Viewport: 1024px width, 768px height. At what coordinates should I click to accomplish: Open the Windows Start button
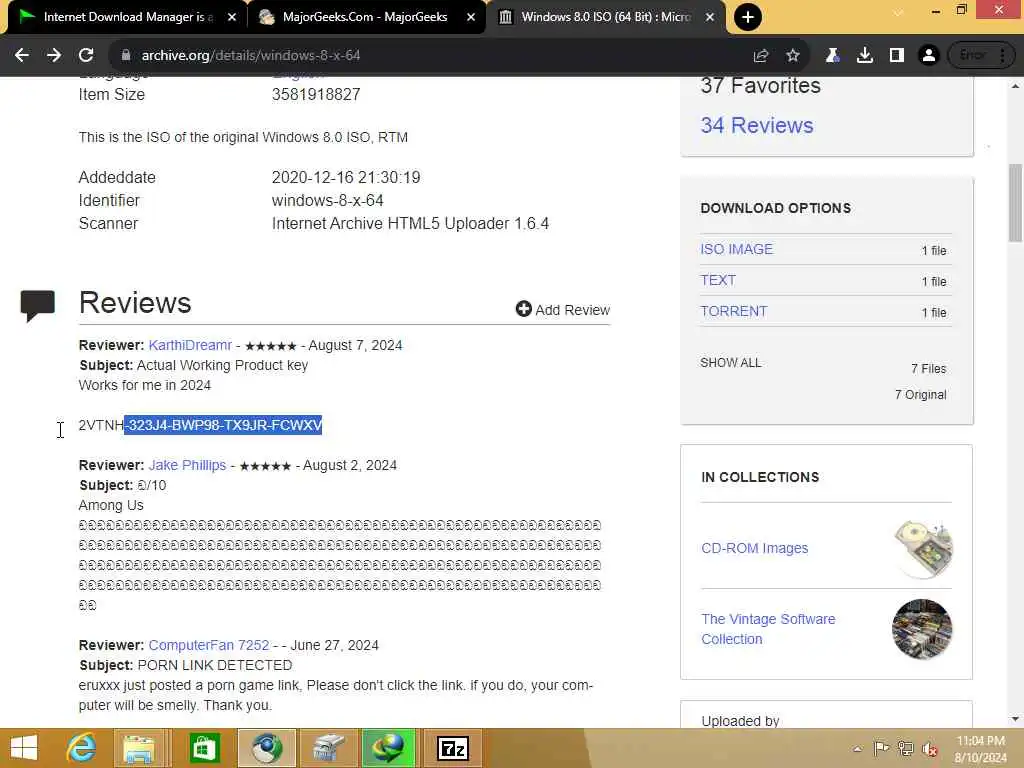24,748
